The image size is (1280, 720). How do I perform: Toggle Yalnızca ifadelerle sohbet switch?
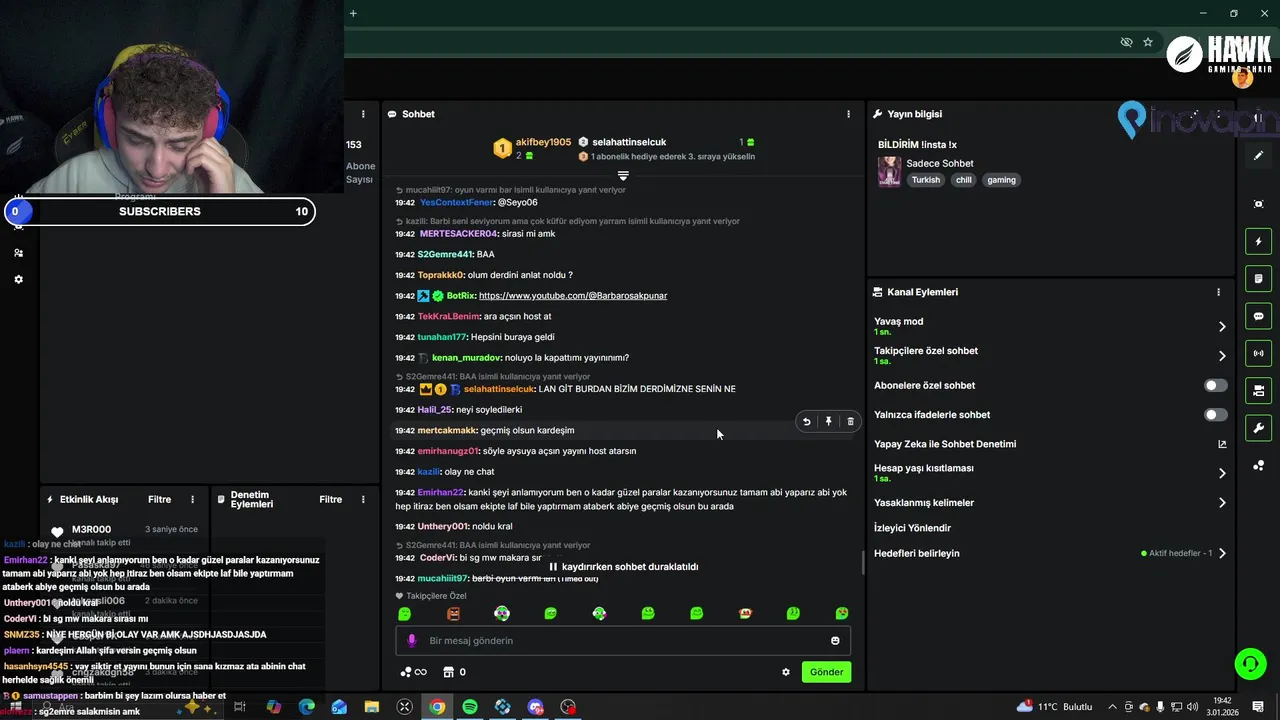(1215, 414)
